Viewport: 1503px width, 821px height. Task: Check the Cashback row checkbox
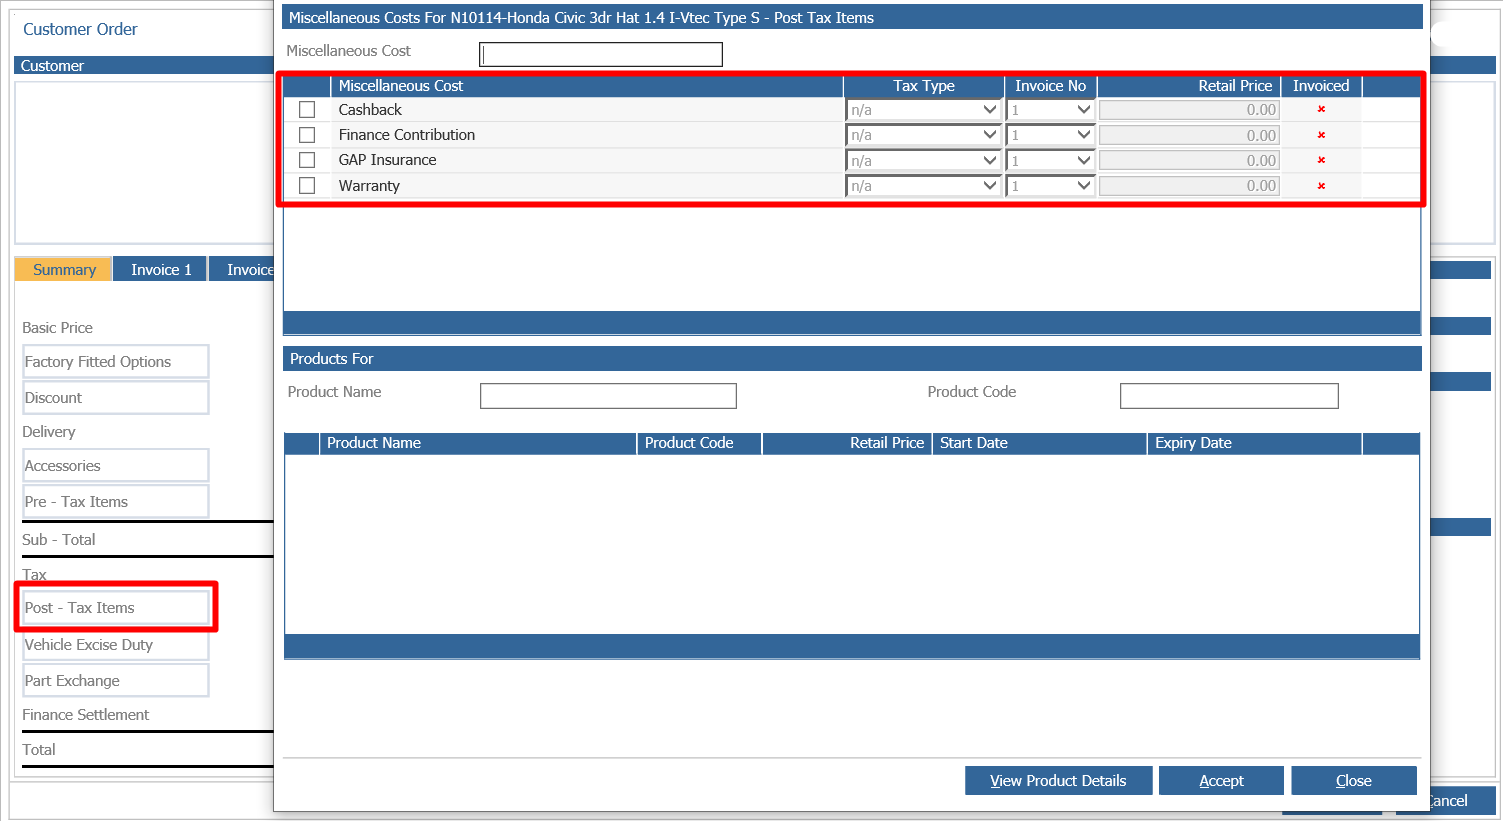click(307, 109)
